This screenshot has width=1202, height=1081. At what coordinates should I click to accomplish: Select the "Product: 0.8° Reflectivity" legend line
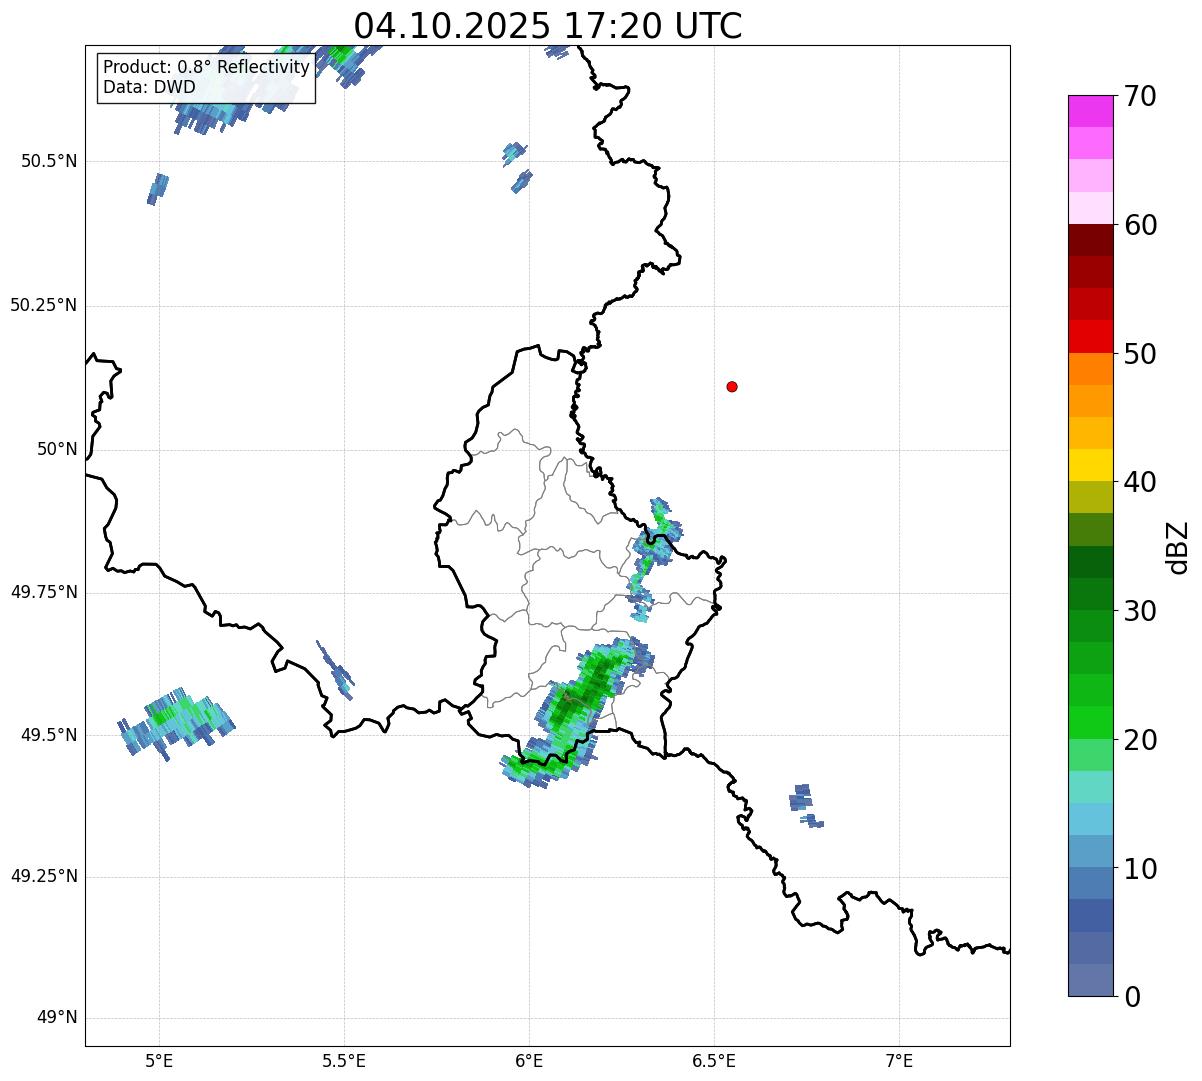pyautogui.click(x=207, y=67)
